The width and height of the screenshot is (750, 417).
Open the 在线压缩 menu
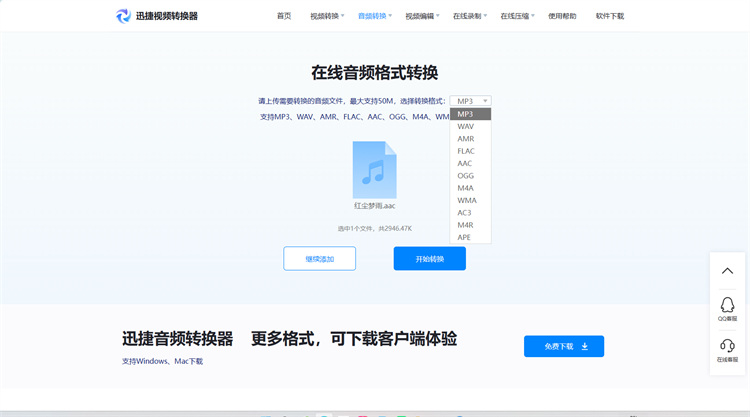[517, 16]
